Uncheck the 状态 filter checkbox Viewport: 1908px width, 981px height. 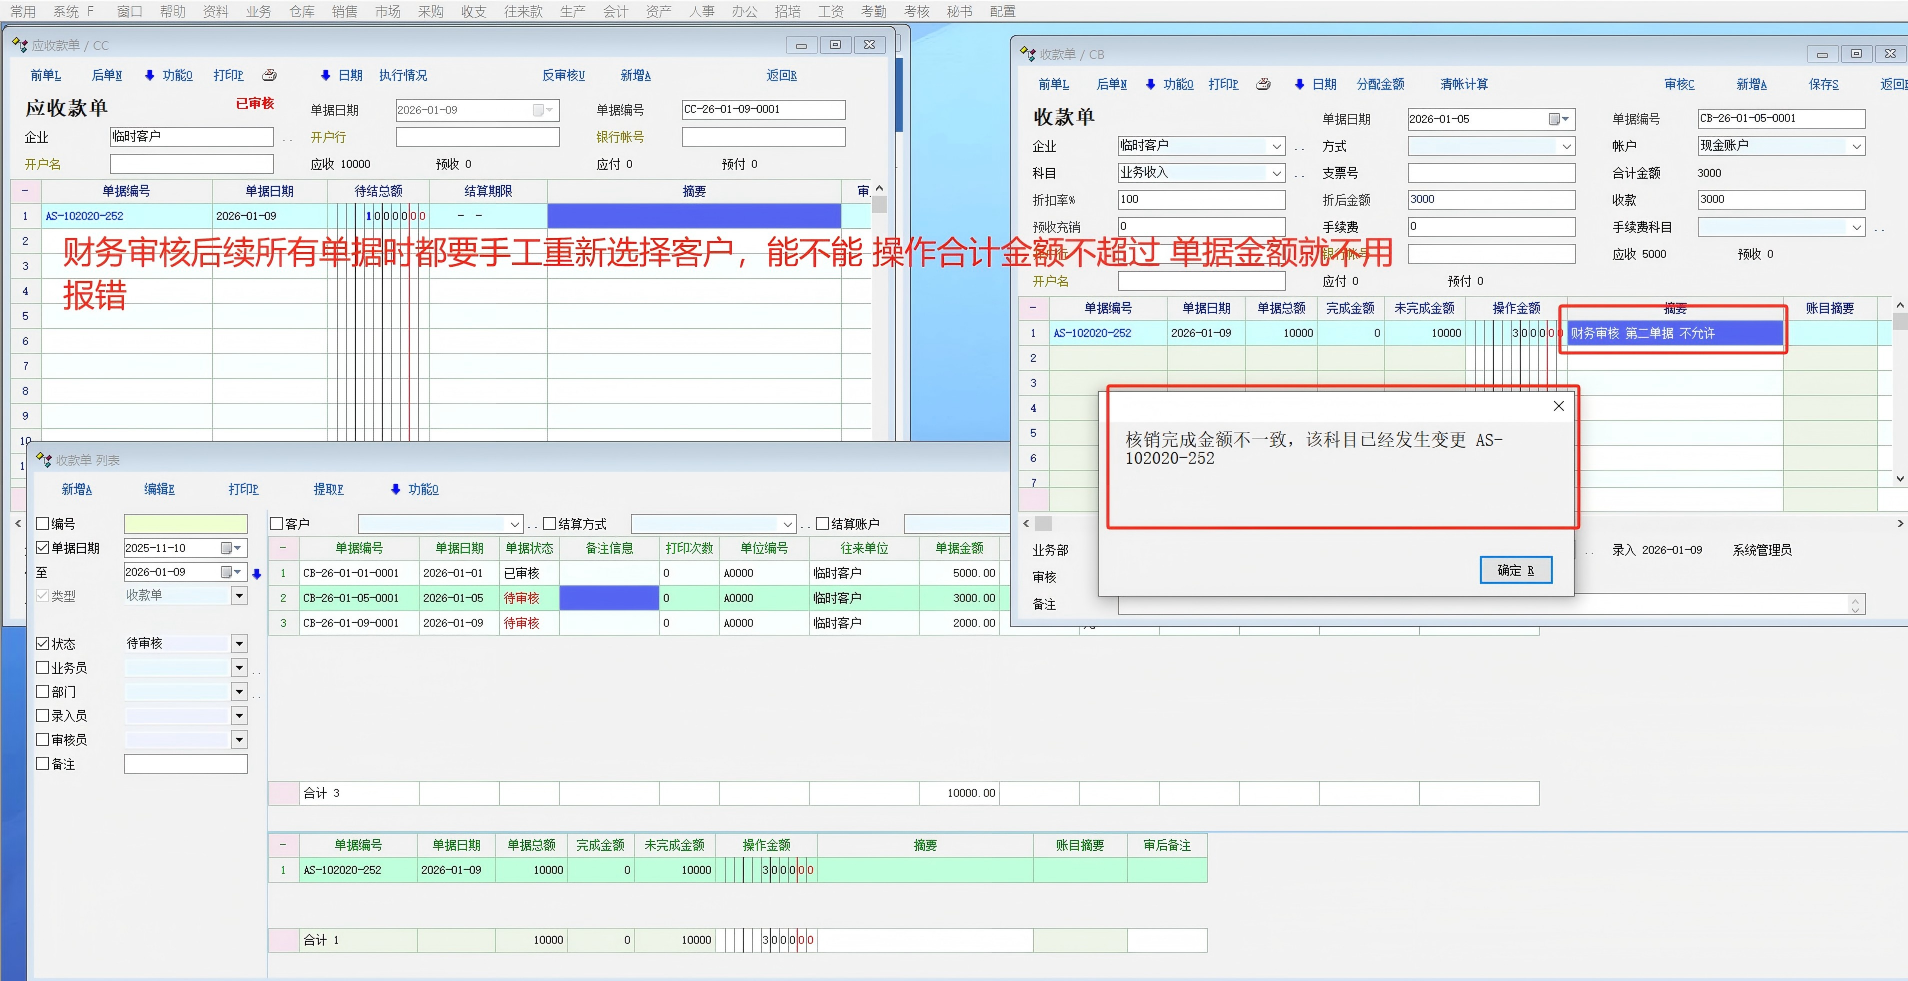point(43,644)
